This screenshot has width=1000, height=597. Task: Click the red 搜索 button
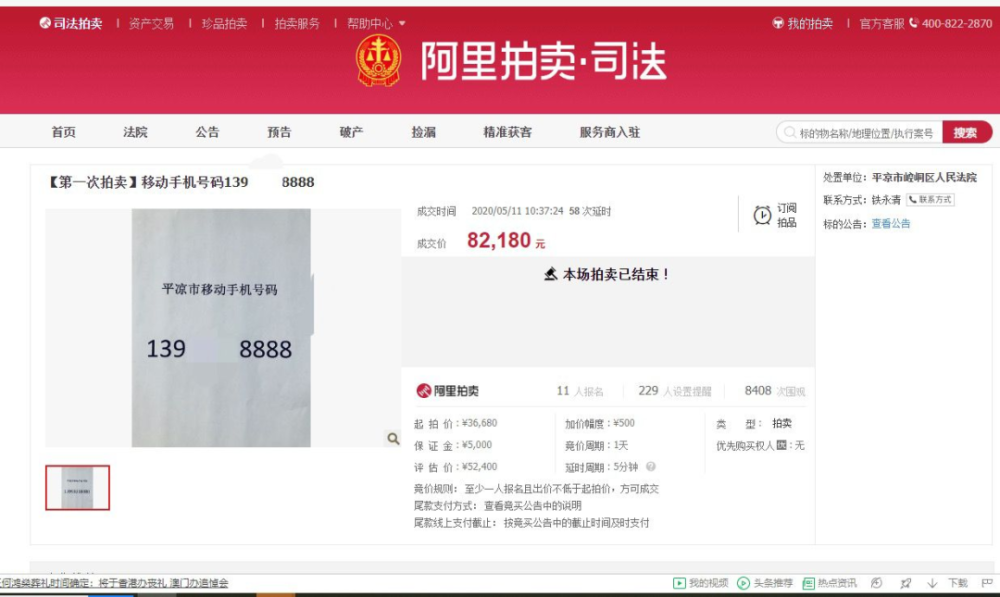pos(966,133)
